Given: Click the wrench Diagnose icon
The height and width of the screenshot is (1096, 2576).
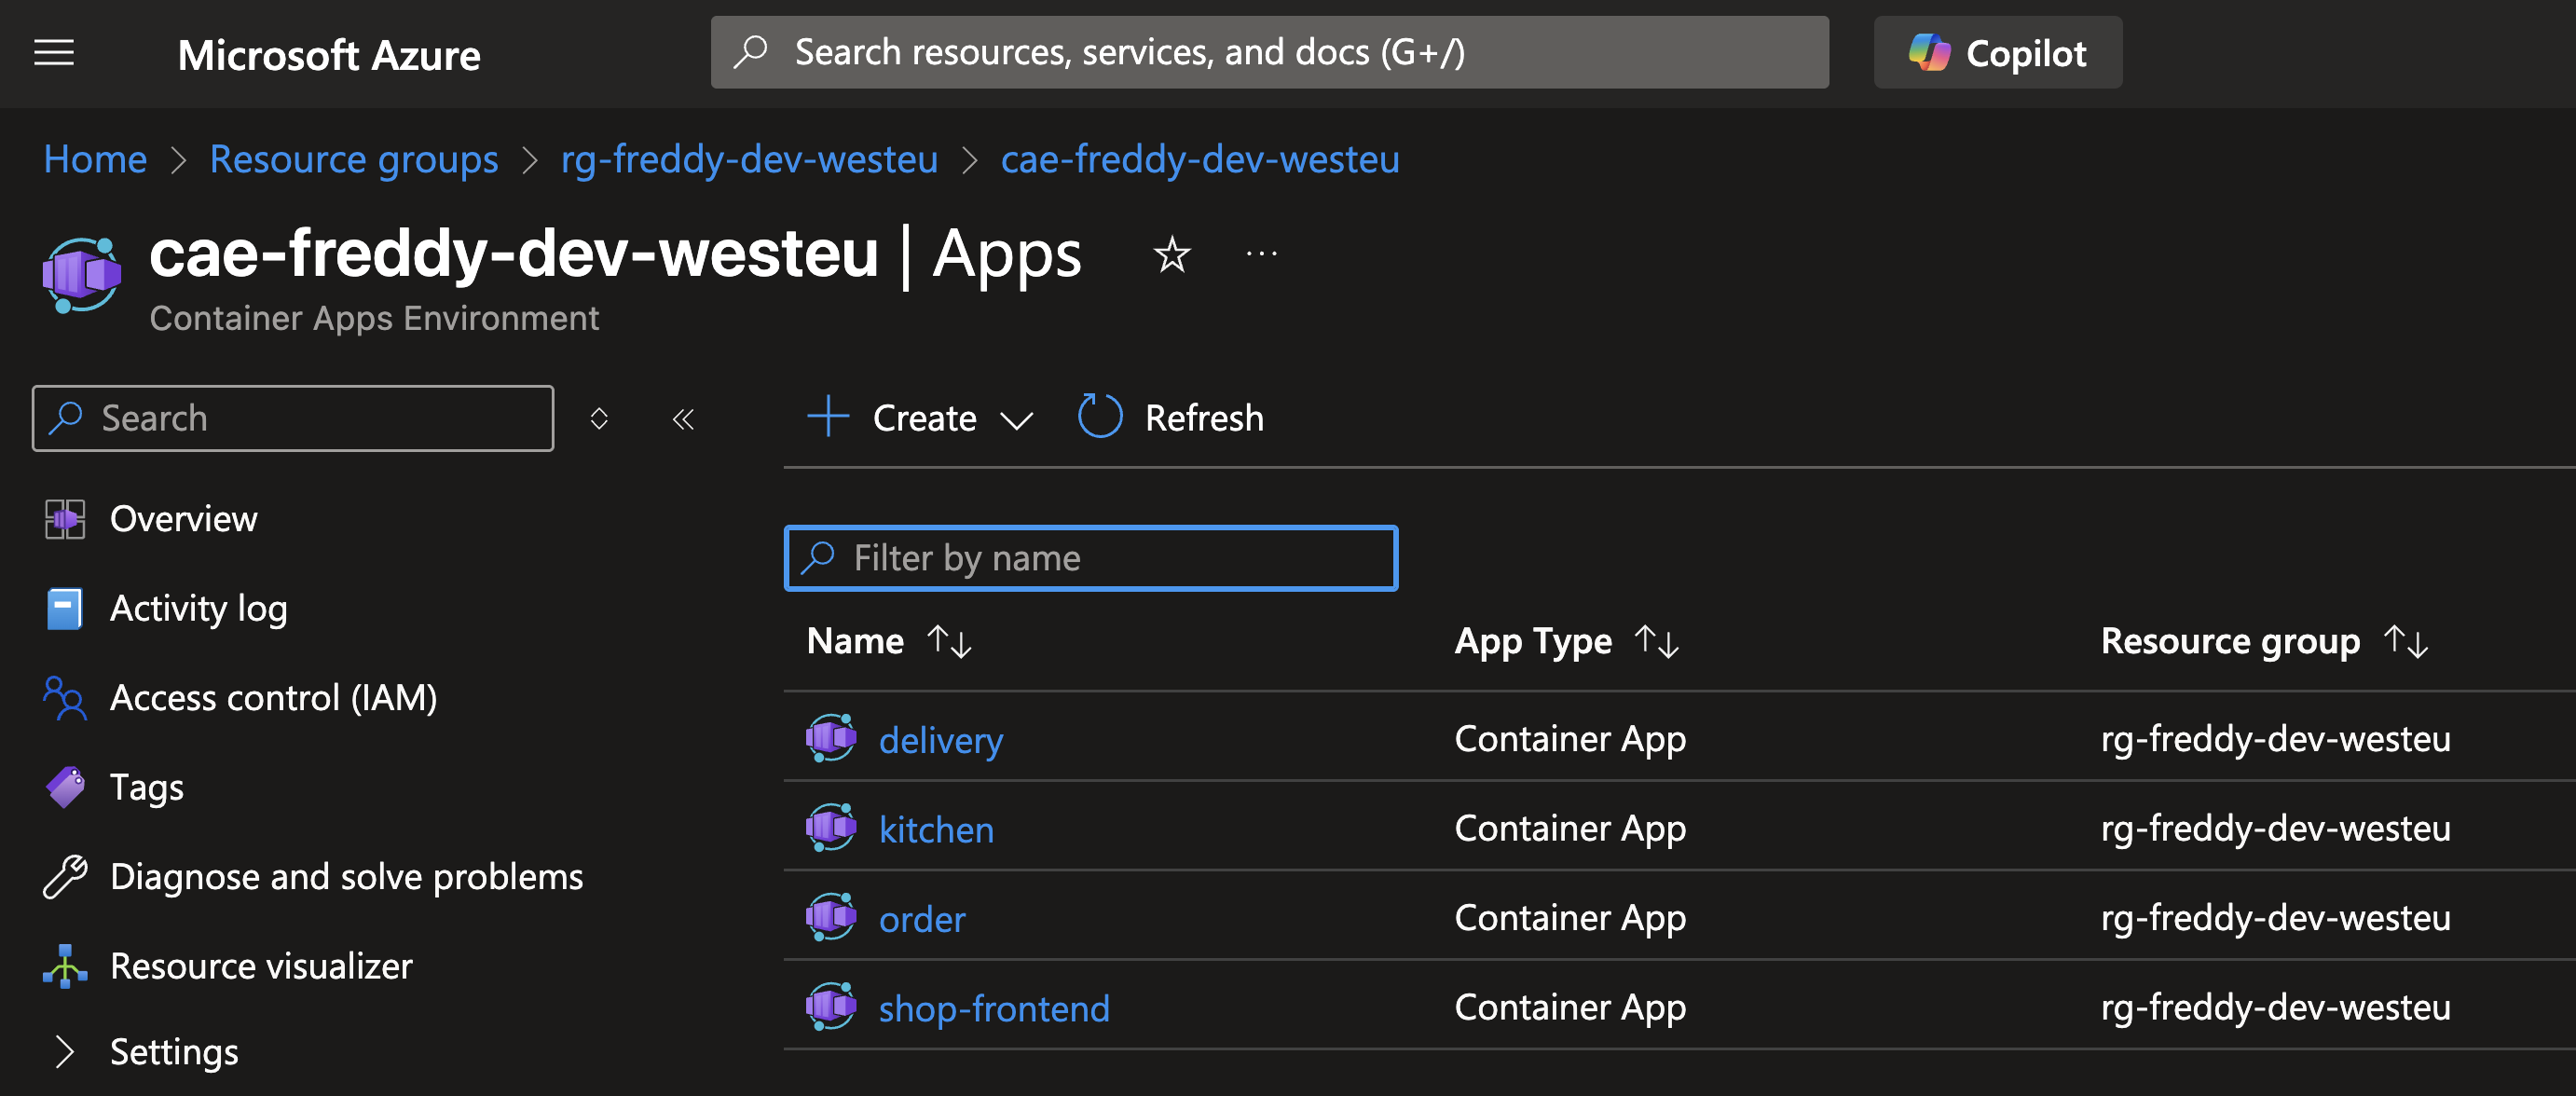Looking at the screenshot, I should (65, 877).
